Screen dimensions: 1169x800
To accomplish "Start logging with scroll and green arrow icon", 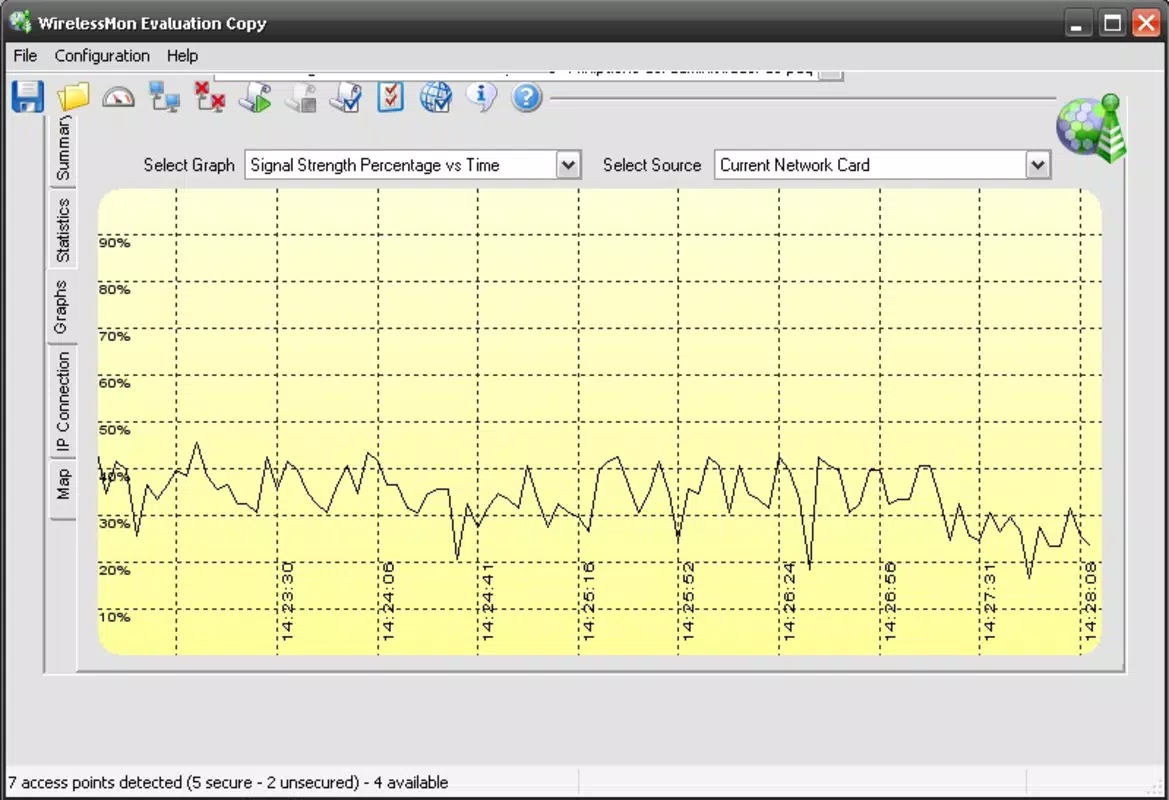I will (x=255, y=97).
